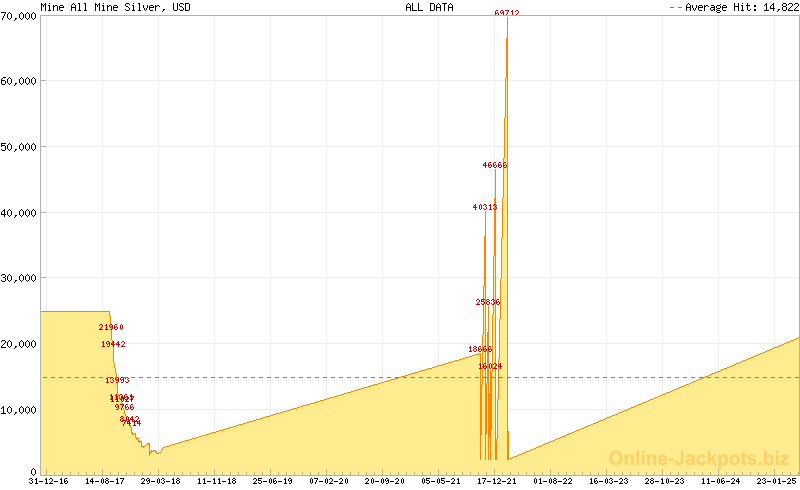Image resolution: width=800 pixels, height=490 pixels.
Task: Click the 40313 spike label
Action: click(x=485, y=207)
